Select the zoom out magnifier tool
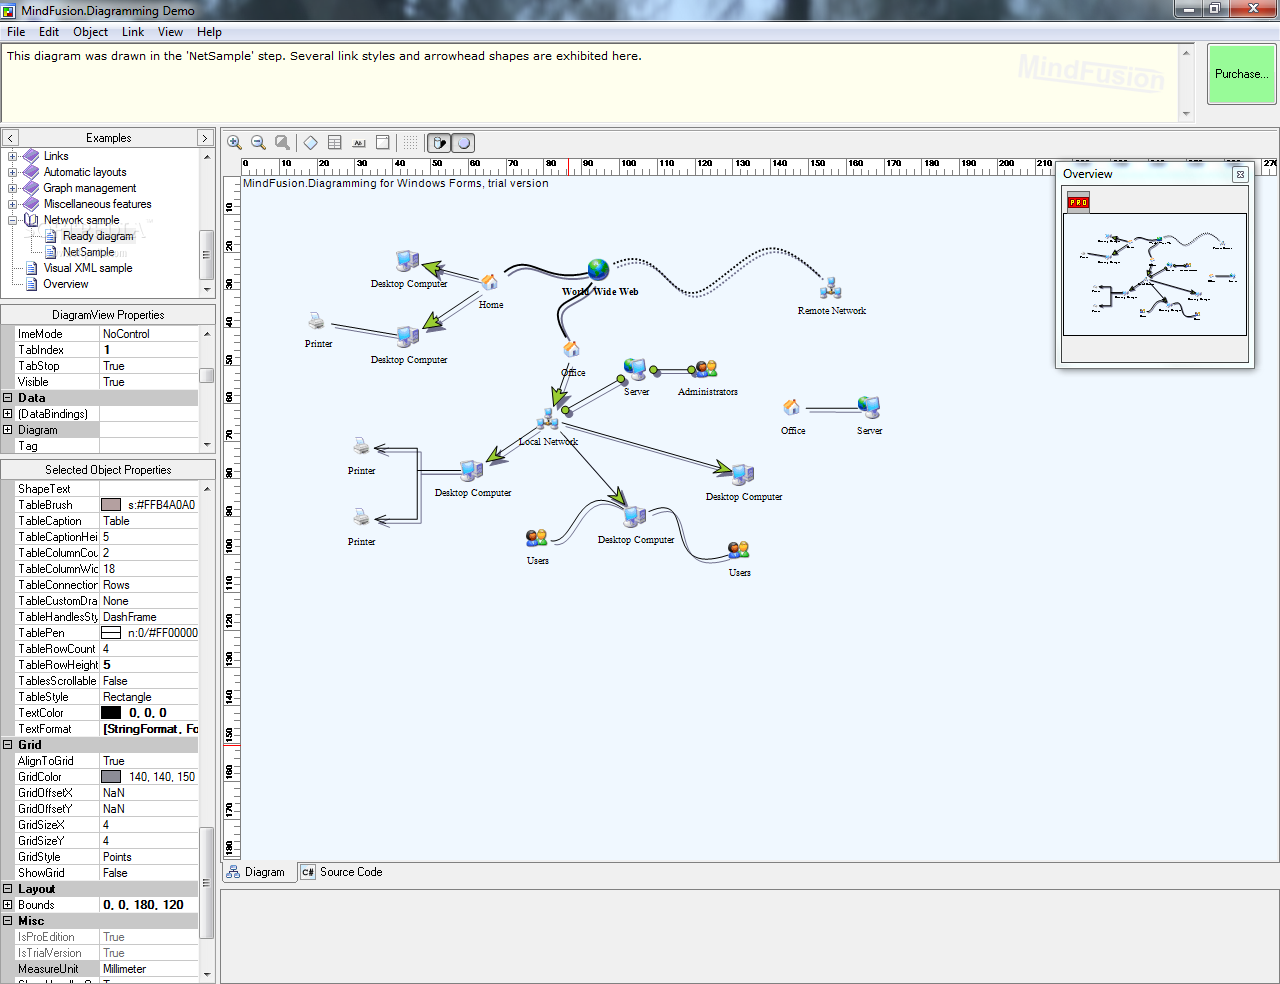Image resolution: width=1280 pixels, height=984 pixels. (x=259, y=143)
